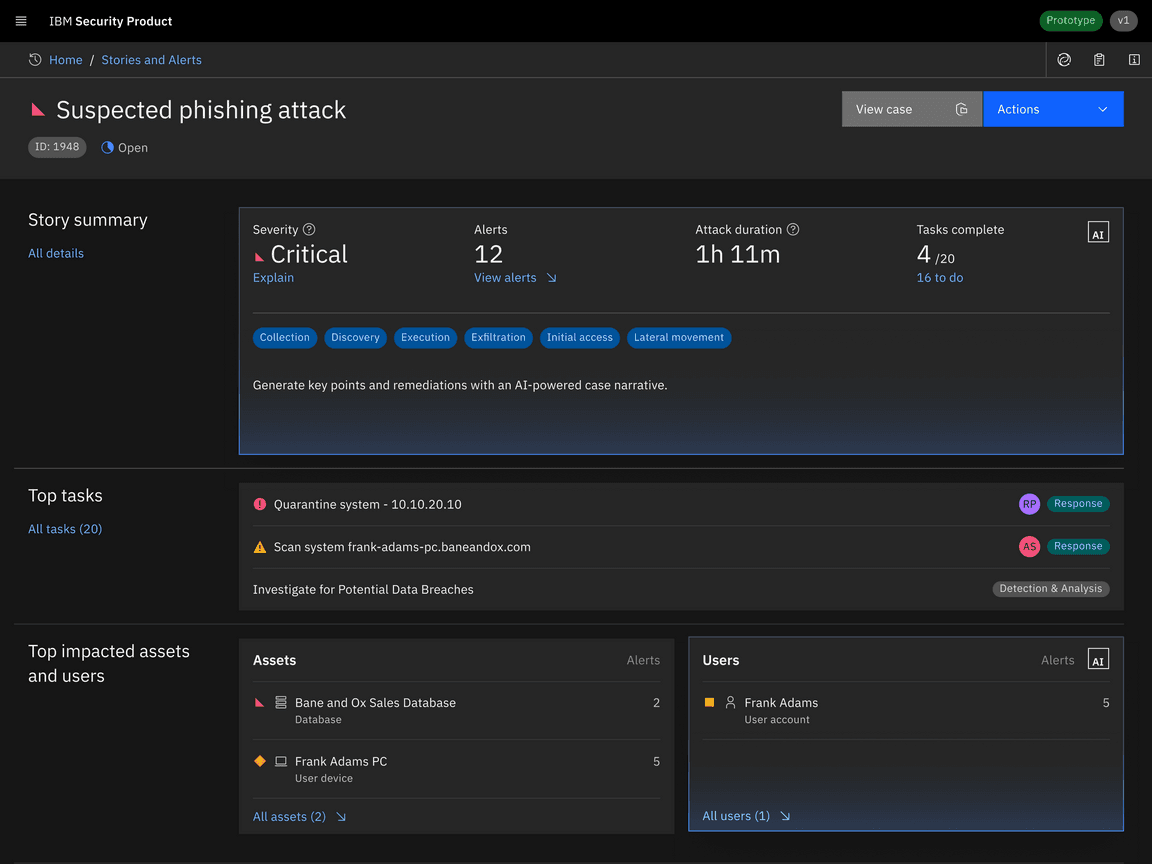Image resolution: width=1152 pixels, height=864 pixels.
Task: Click the View case button
Action: (x=911, y=109)
